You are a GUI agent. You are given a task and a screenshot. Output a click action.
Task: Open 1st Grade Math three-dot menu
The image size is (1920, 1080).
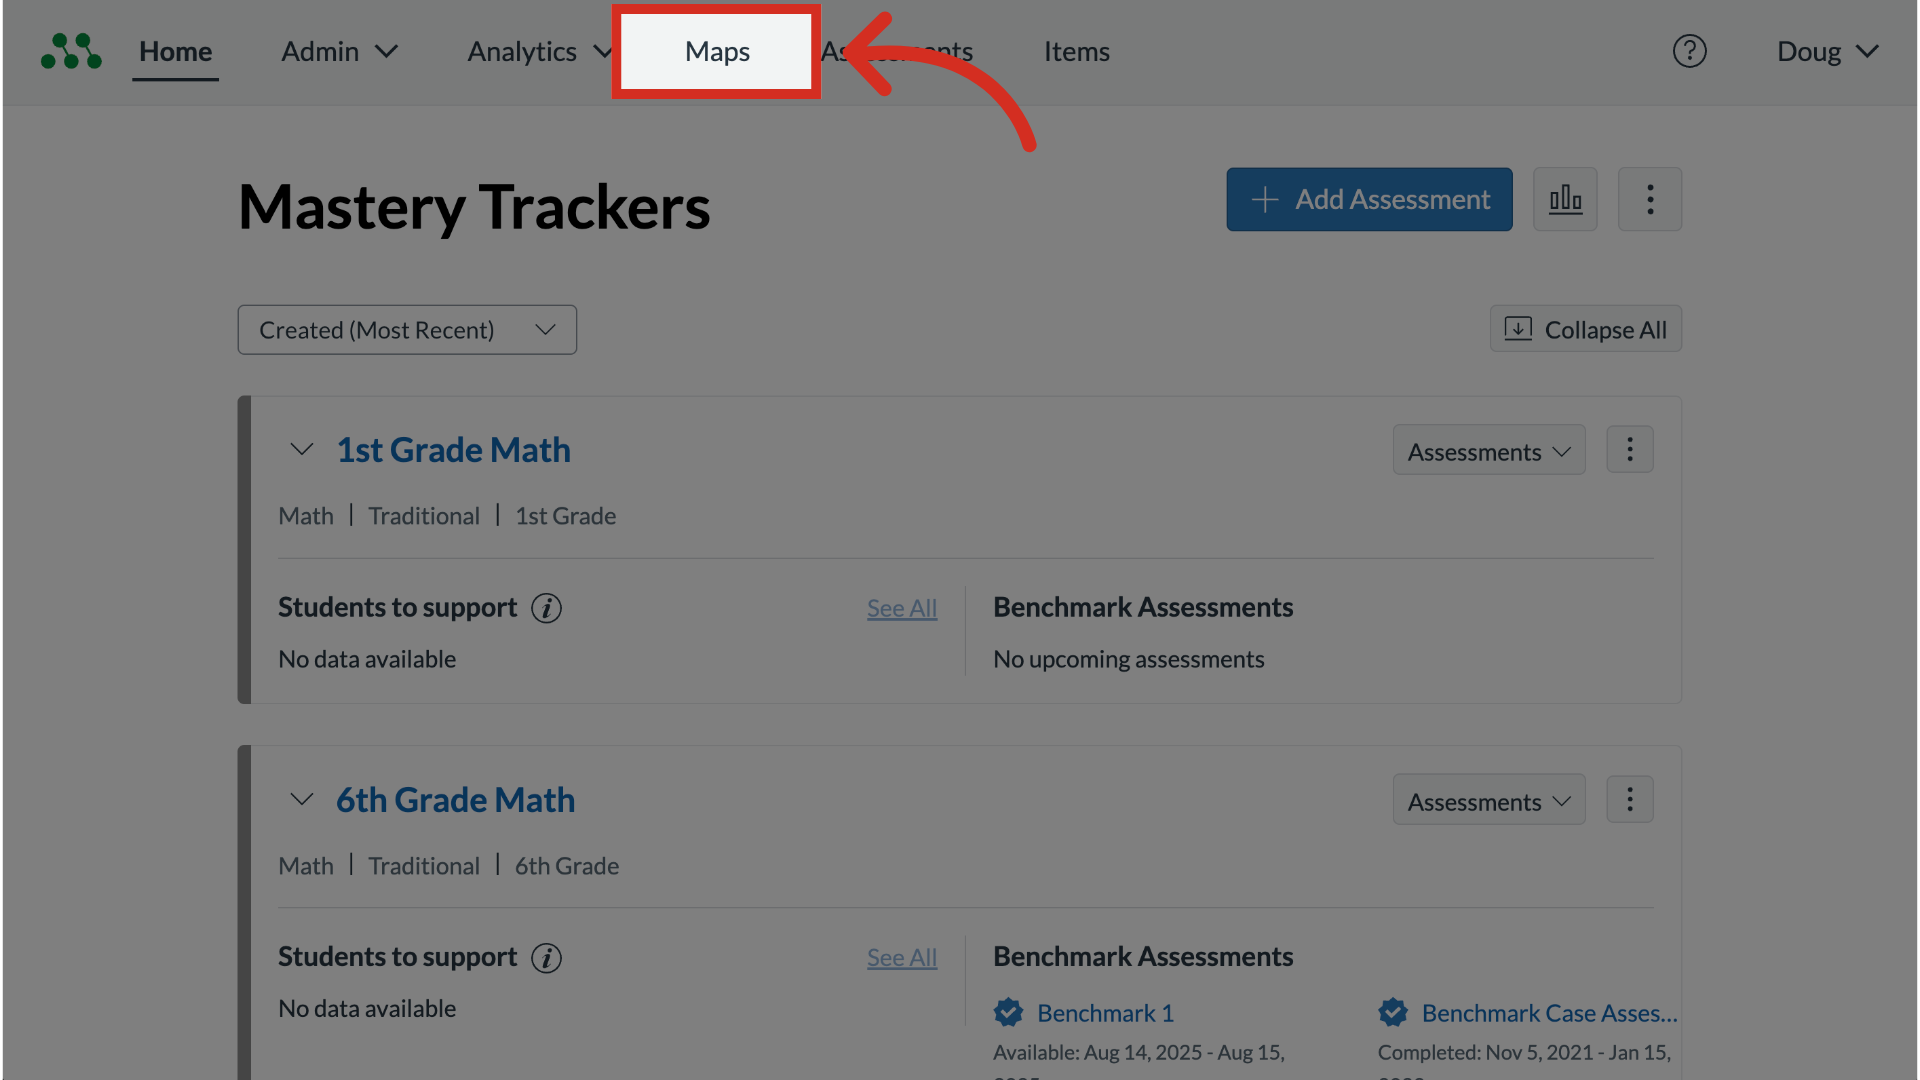pos(1629,450)
